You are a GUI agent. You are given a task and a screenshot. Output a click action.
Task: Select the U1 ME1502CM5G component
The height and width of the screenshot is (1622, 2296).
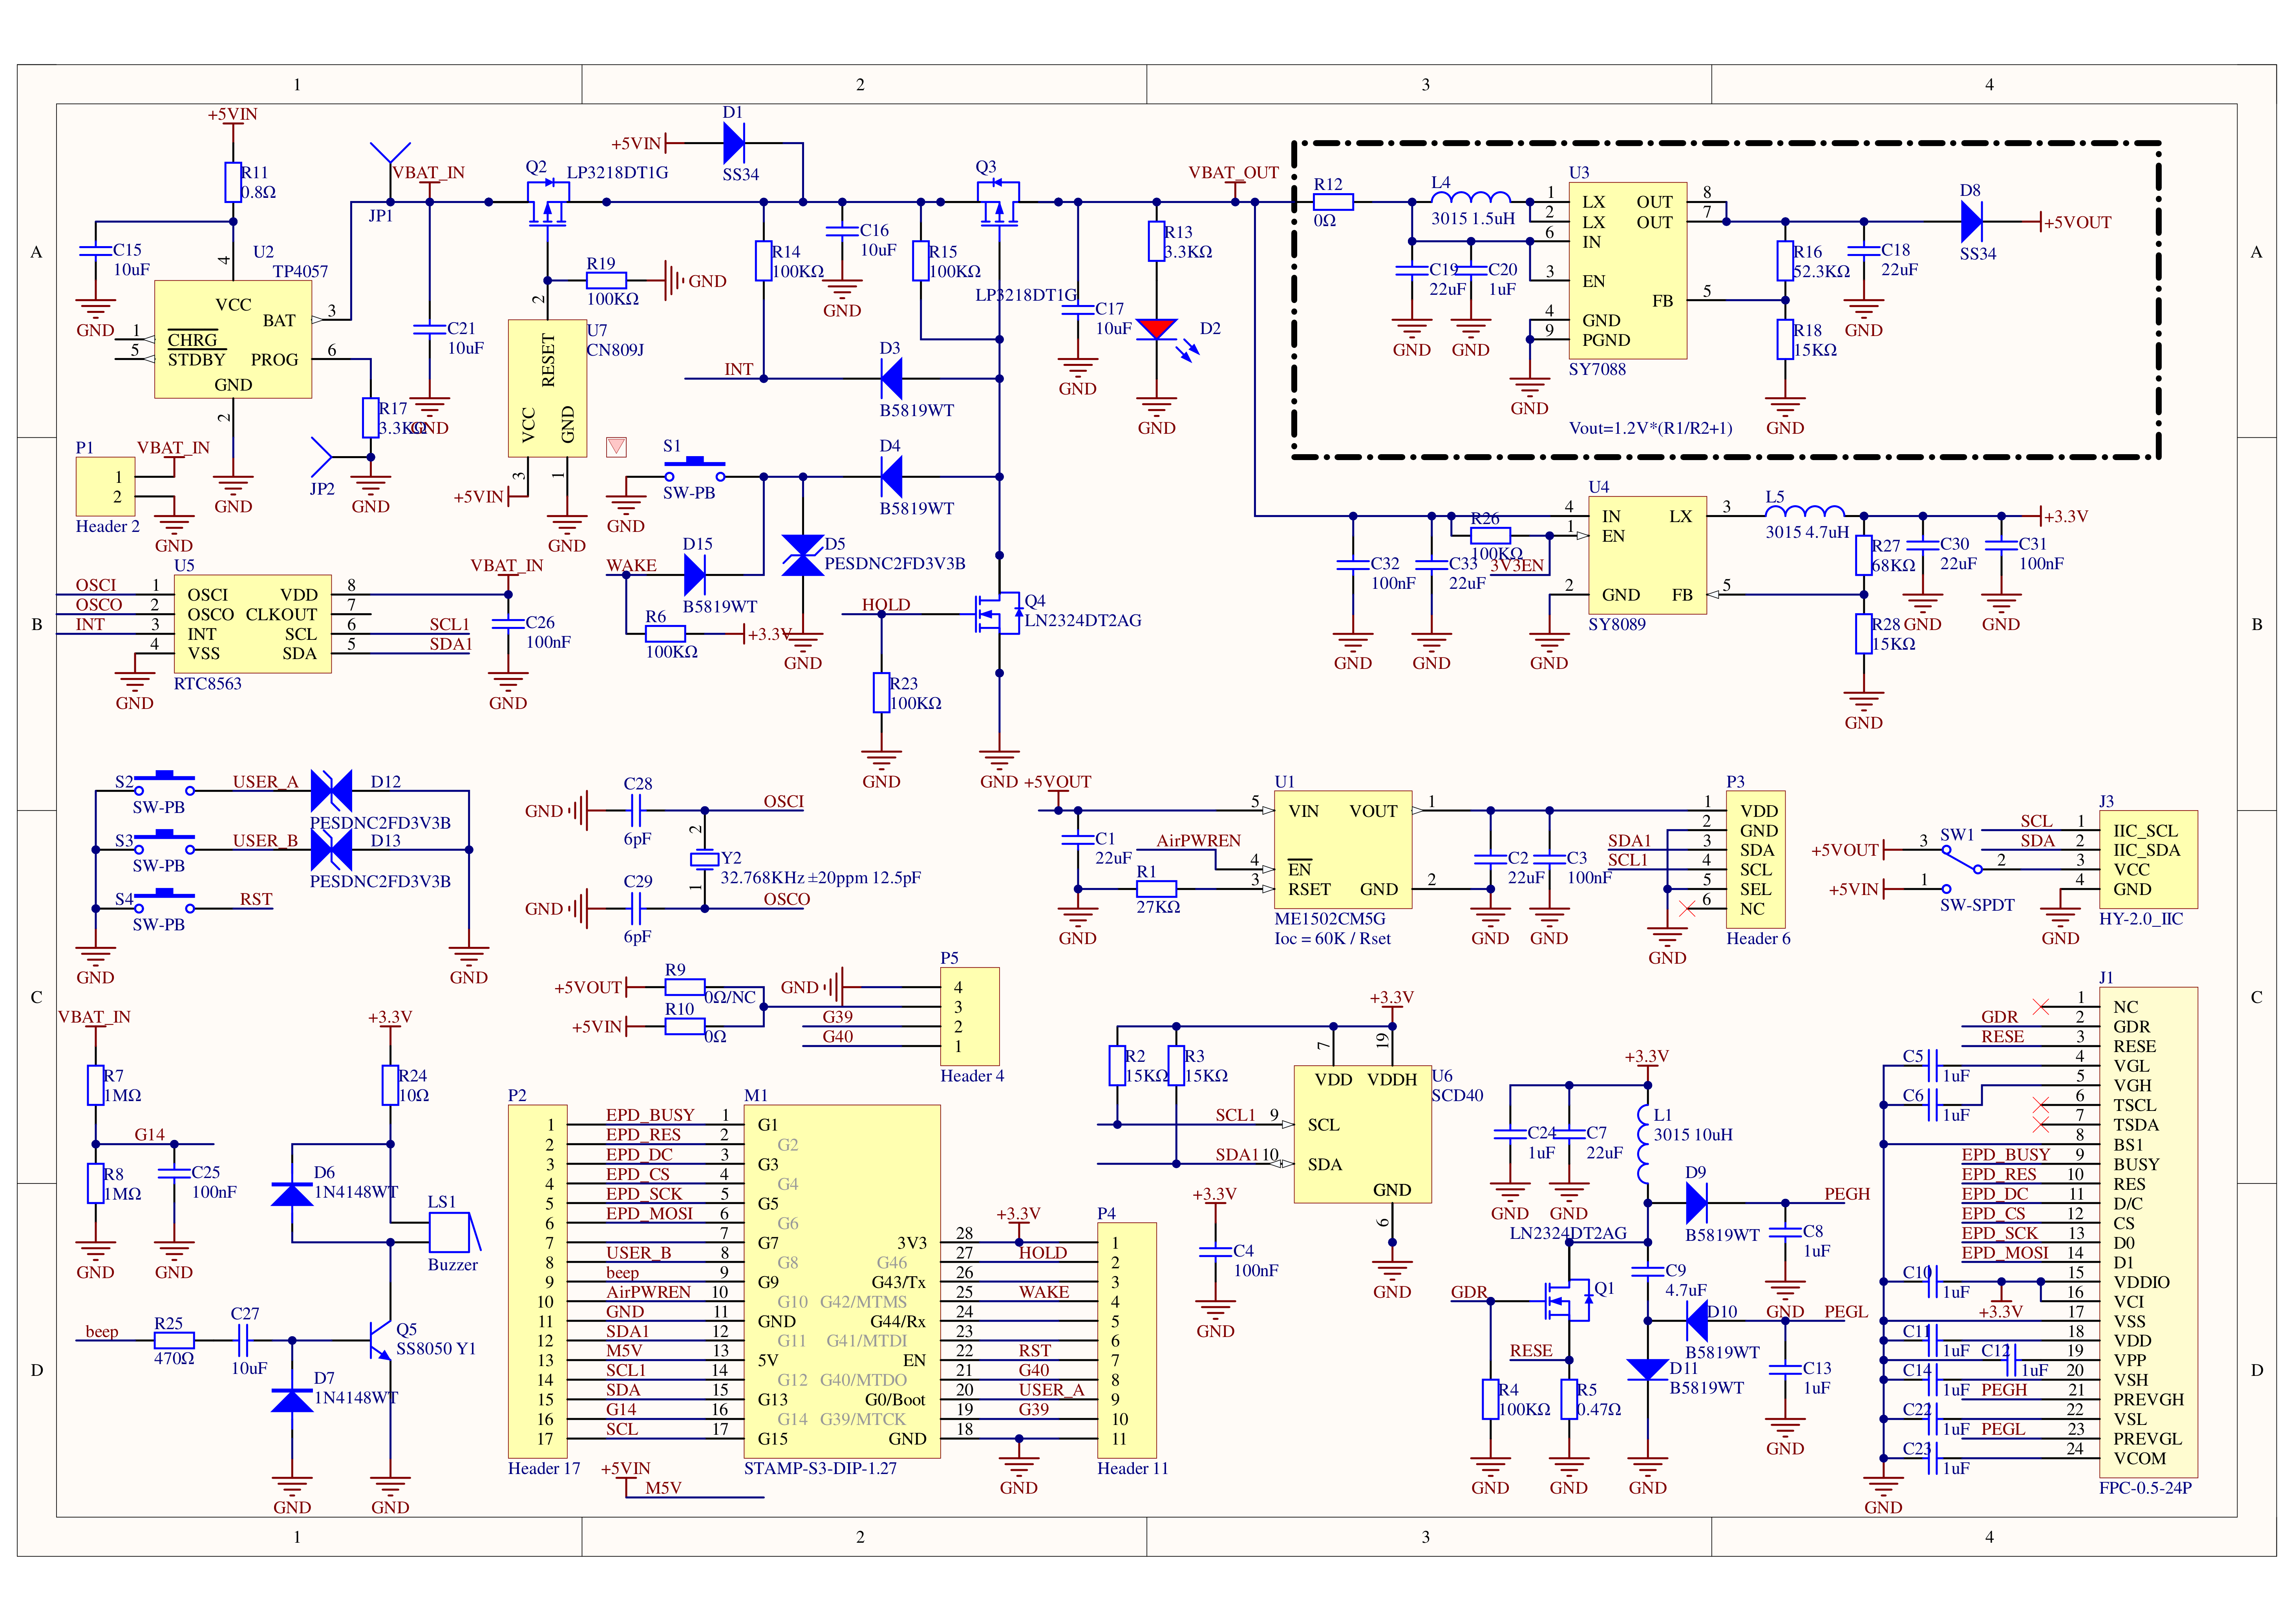1343,849
